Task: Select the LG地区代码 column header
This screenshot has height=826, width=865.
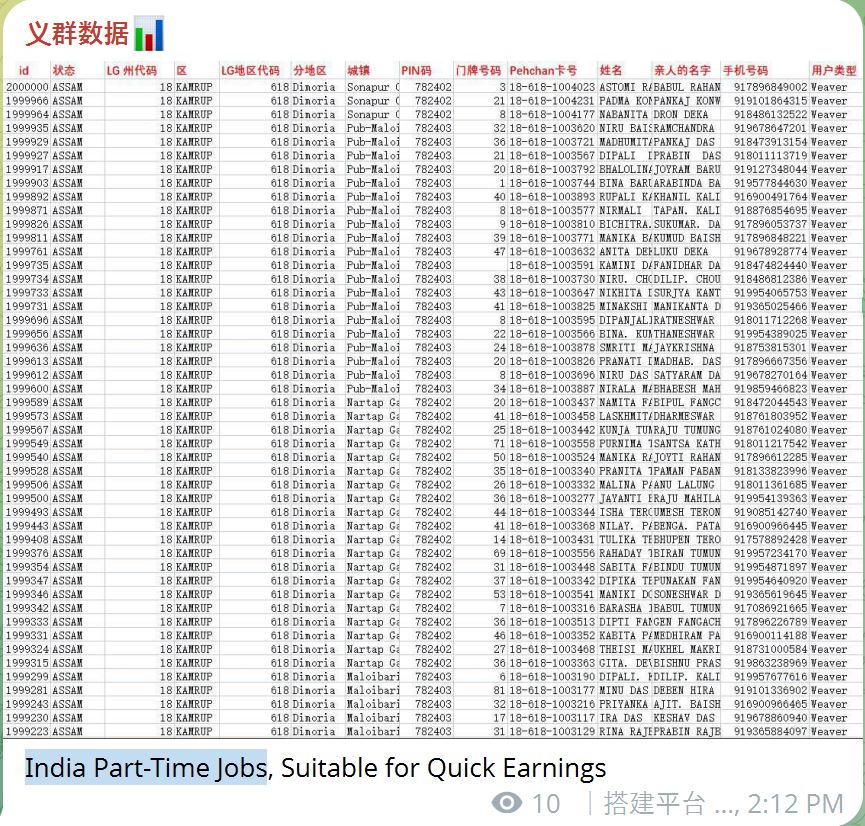Action: (x=250, y=71)
